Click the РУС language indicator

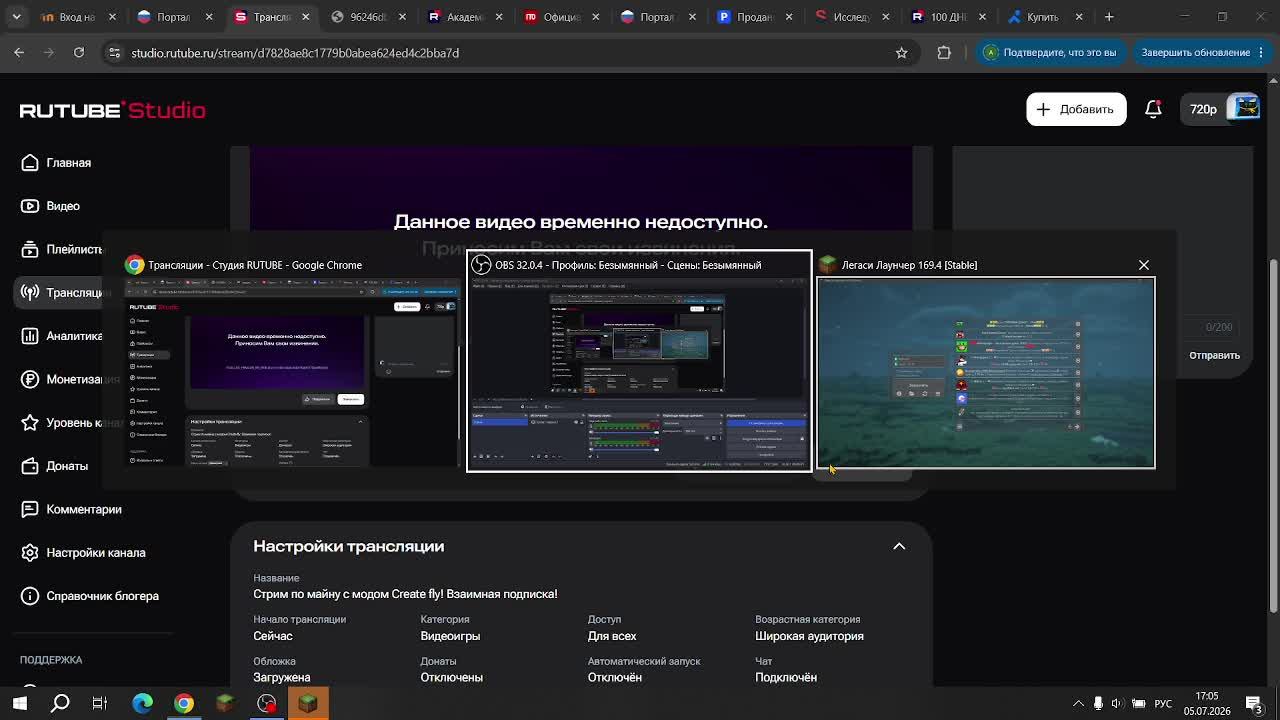click(1163, 704)
